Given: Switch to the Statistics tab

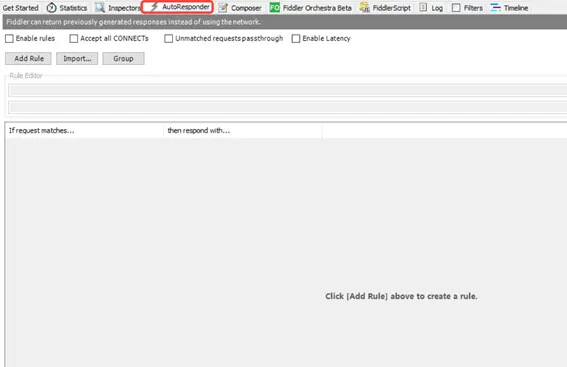Looking at the screenshot, I should pyautogui.click(x=67, y=8).
